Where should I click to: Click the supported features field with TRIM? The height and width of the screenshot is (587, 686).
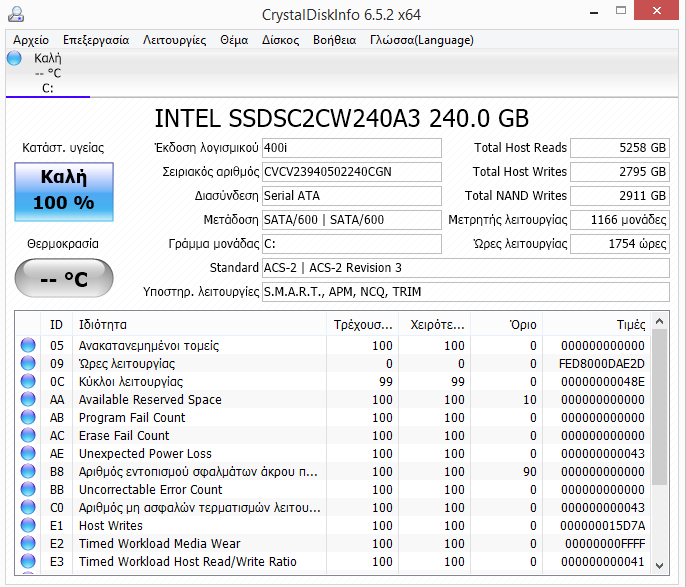tap(466, 292)
